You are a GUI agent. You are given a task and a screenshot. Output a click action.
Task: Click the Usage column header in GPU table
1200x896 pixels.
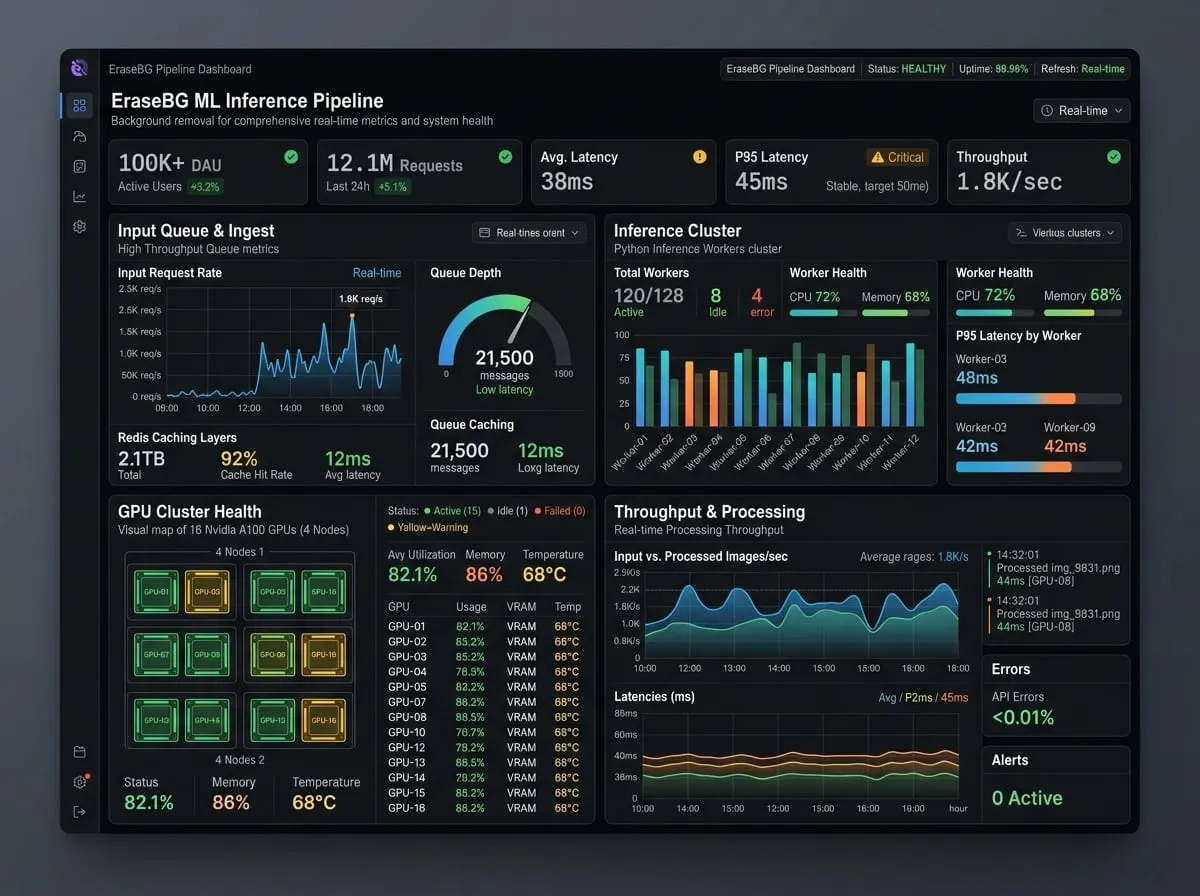pyautogui.click(x=471, y=607)
